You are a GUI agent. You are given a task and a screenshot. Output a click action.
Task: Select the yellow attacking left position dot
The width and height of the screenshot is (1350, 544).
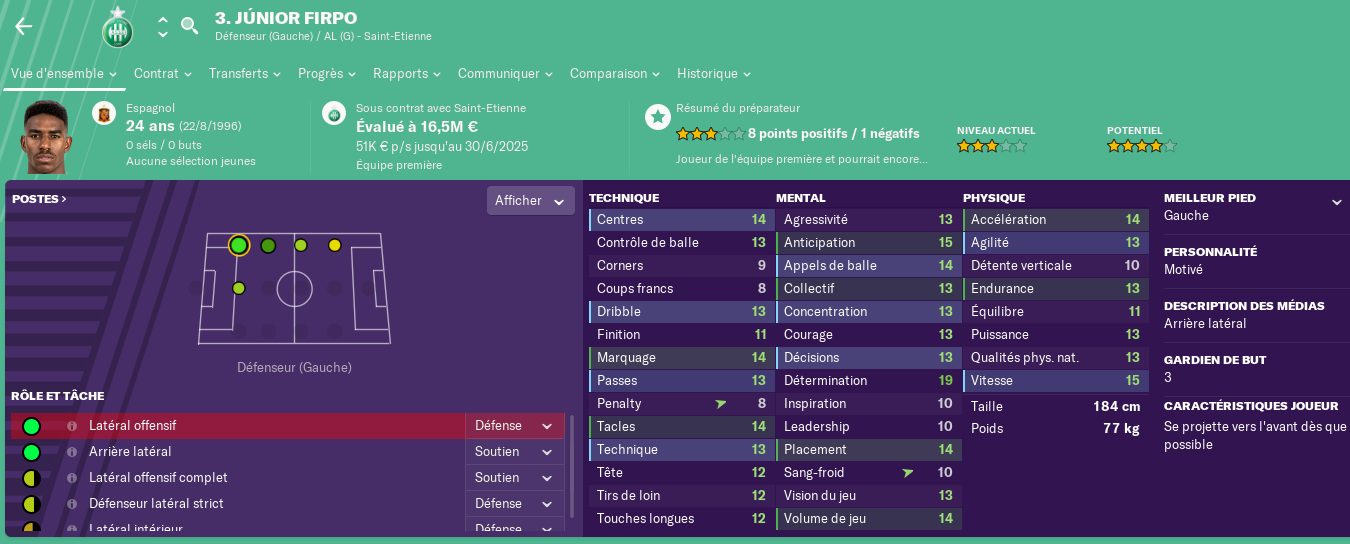pyautogui.click(x=334, y=245)
